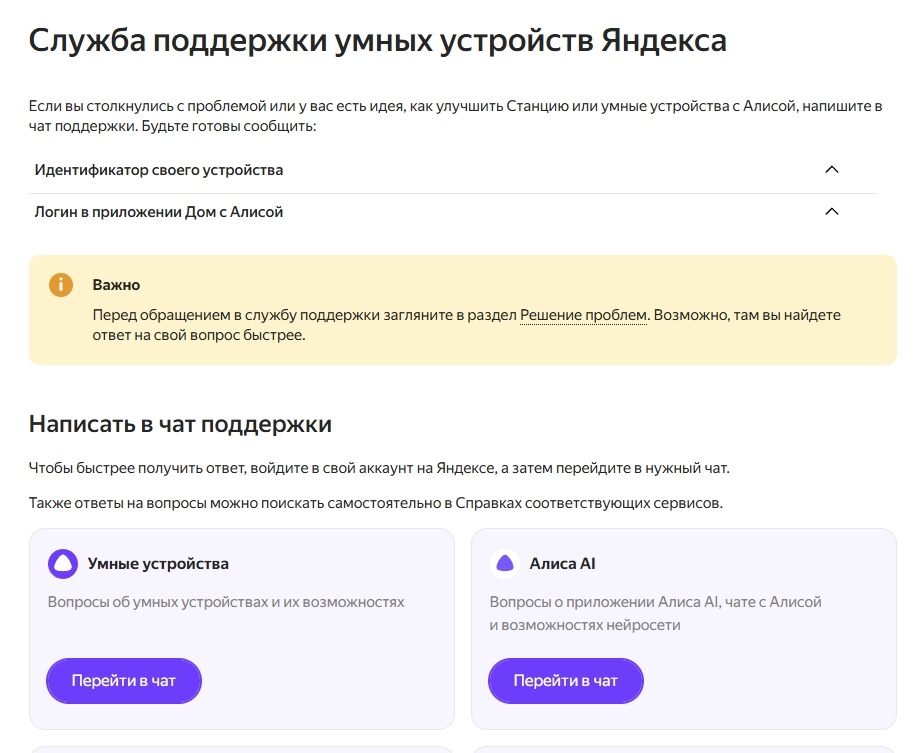
Task: Click the page heading about Яндекс support
Action: click(x=378, y=39)
